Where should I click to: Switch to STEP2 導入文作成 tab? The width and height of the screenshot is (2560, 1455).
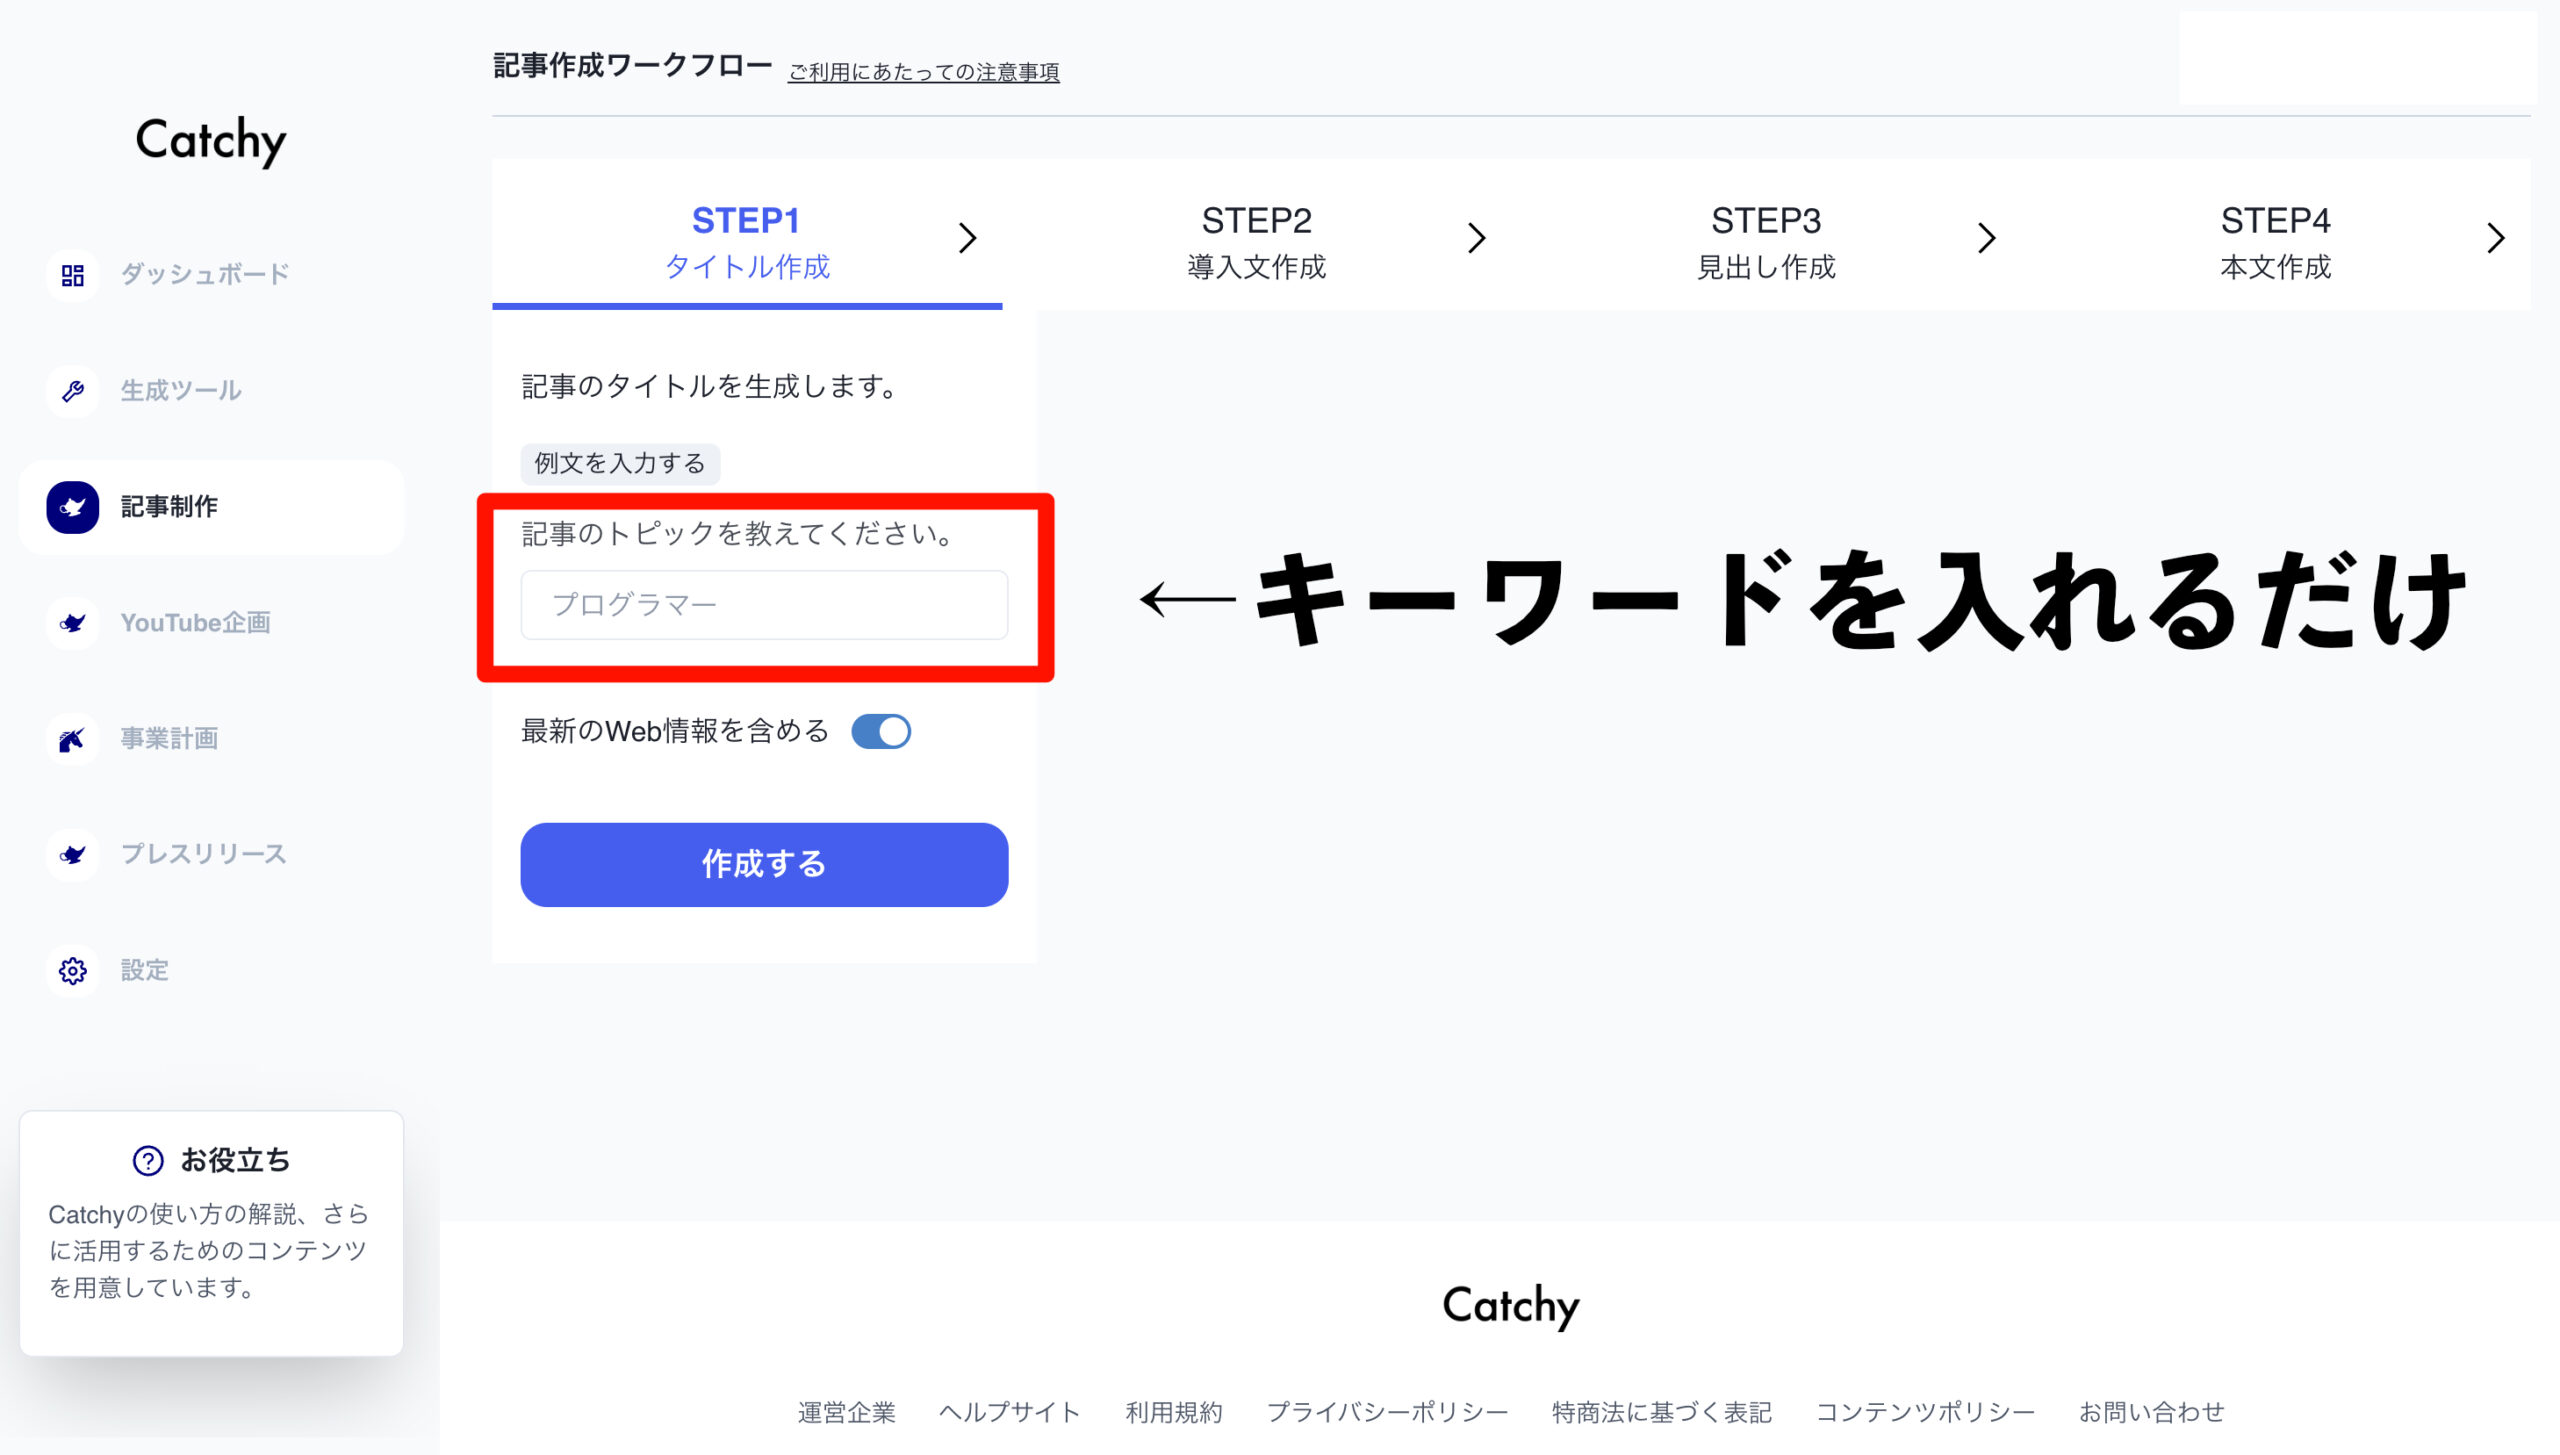[x=1256, y=242]
